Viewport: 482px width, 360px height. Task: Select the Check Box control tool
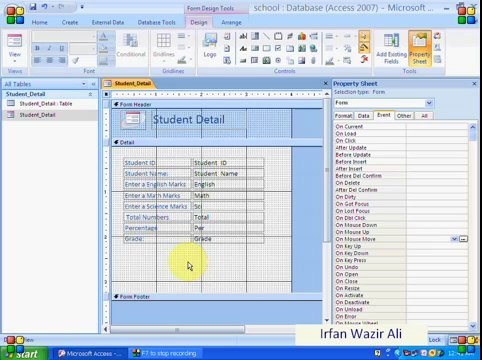[278, 49]
